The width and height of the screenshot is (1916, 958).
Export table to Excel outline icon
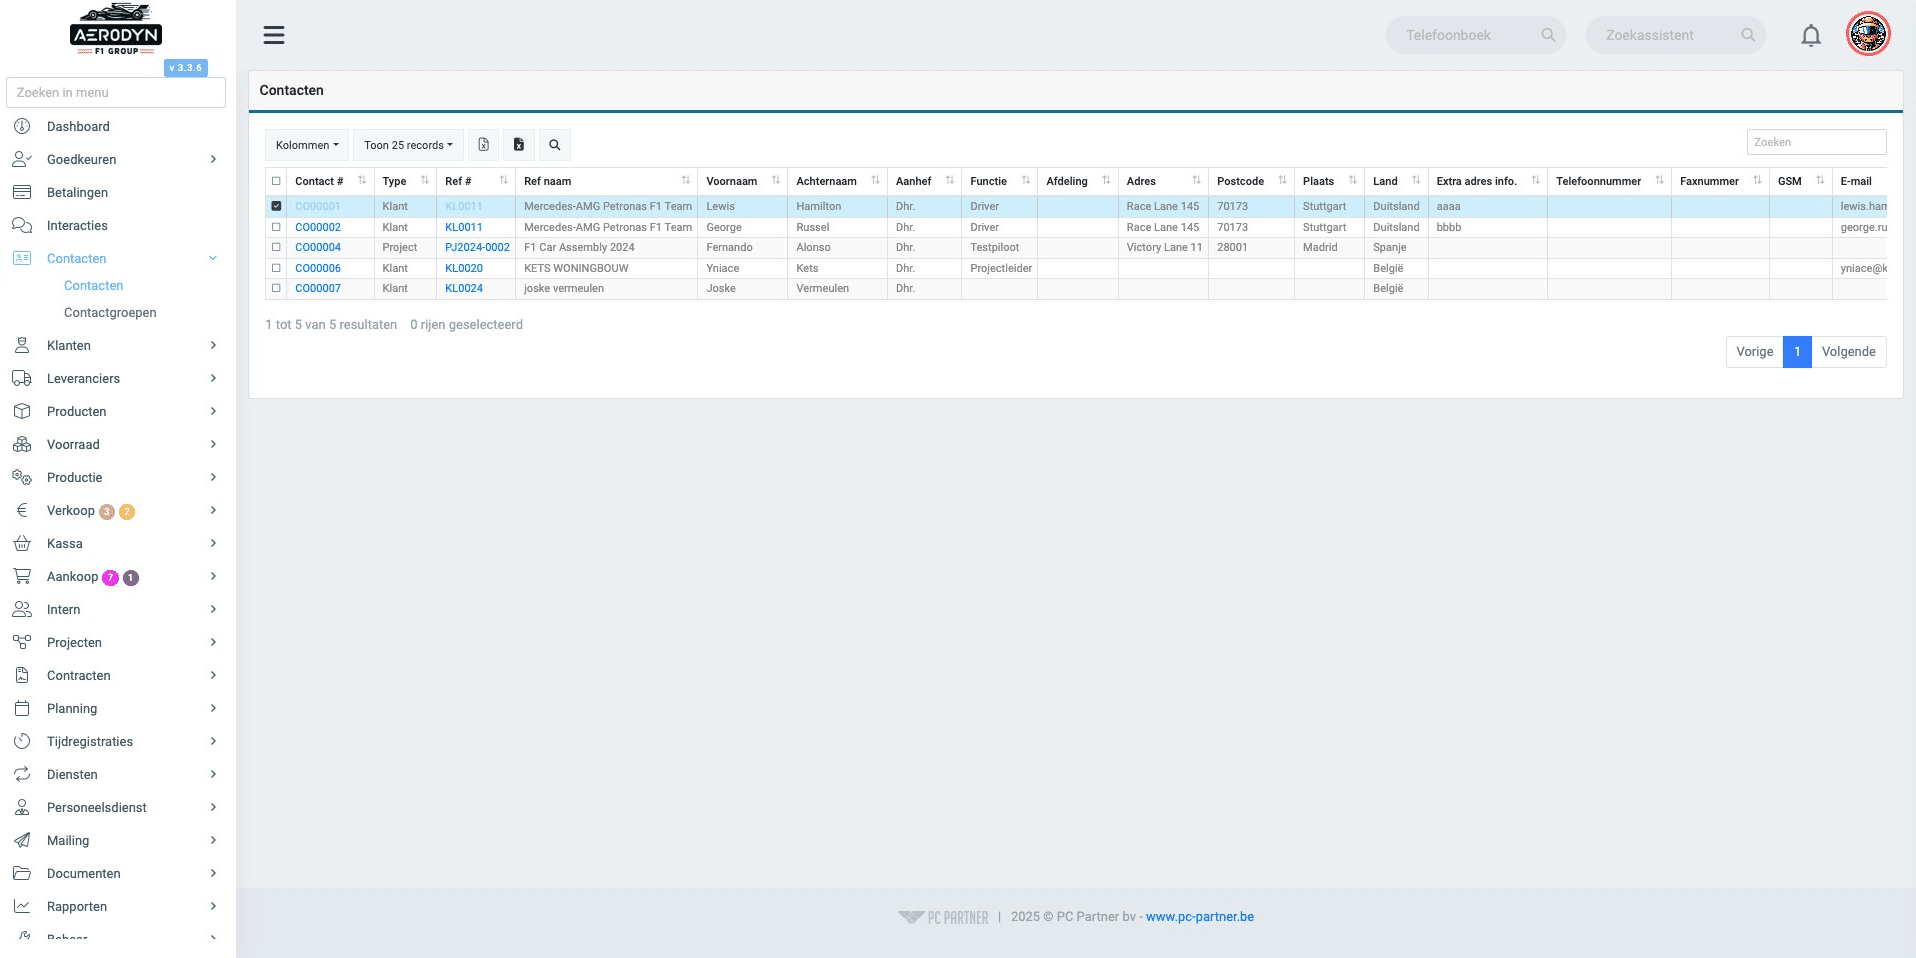click(x=483, y=145)
